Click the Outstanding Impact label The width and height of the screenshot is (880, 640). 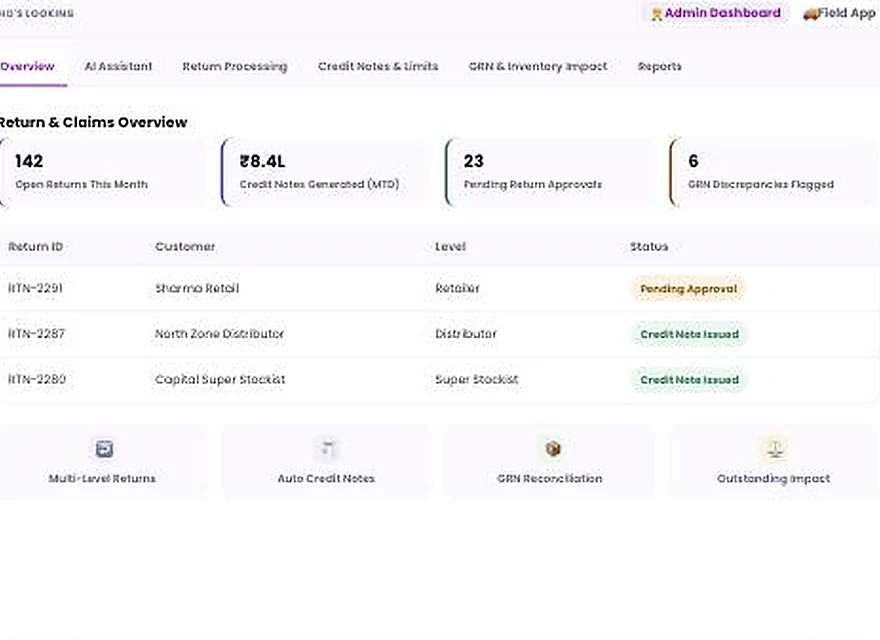[773, 478]
